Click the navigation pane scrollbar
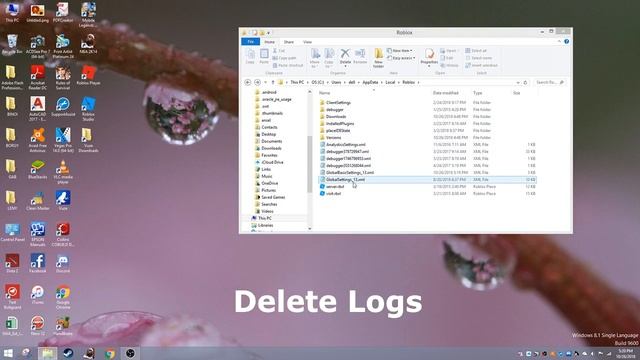The width and height of the screenshot is (640, 360). [310, 163]
